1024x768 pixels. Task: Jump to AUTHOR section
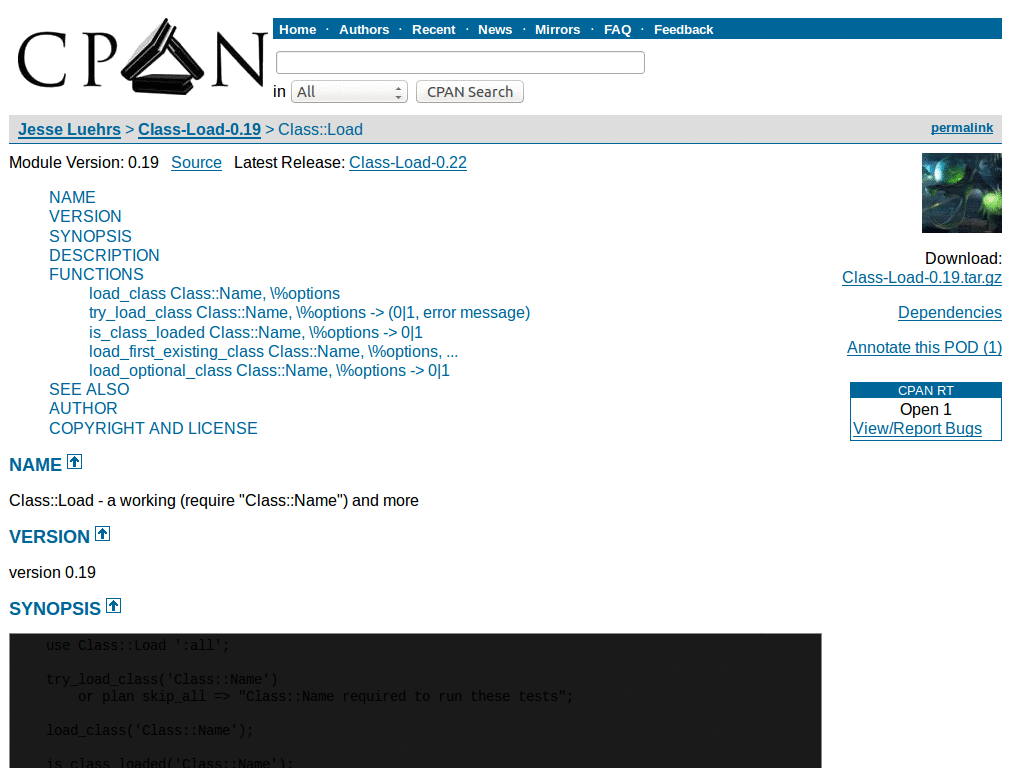pyautogui.click(x=83, y=408)
